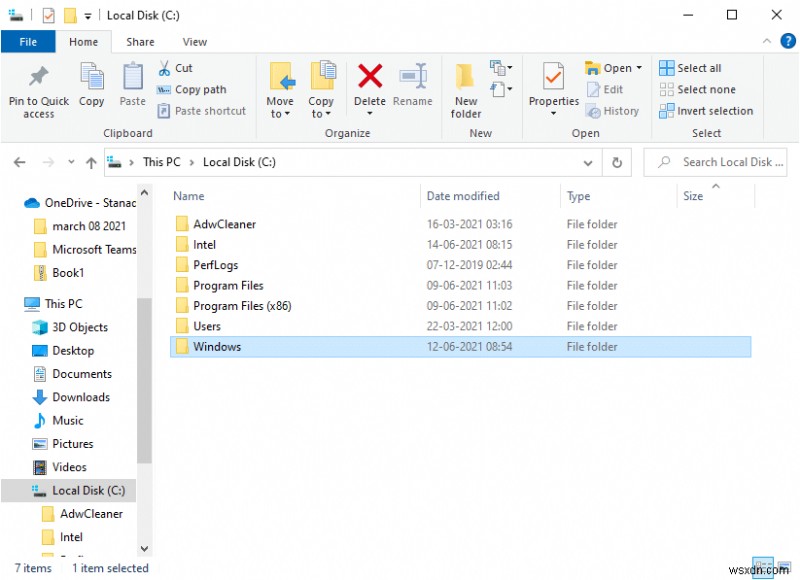Select This PC in navigation pane
Screen dimensions: 800x580
[53, 304]
